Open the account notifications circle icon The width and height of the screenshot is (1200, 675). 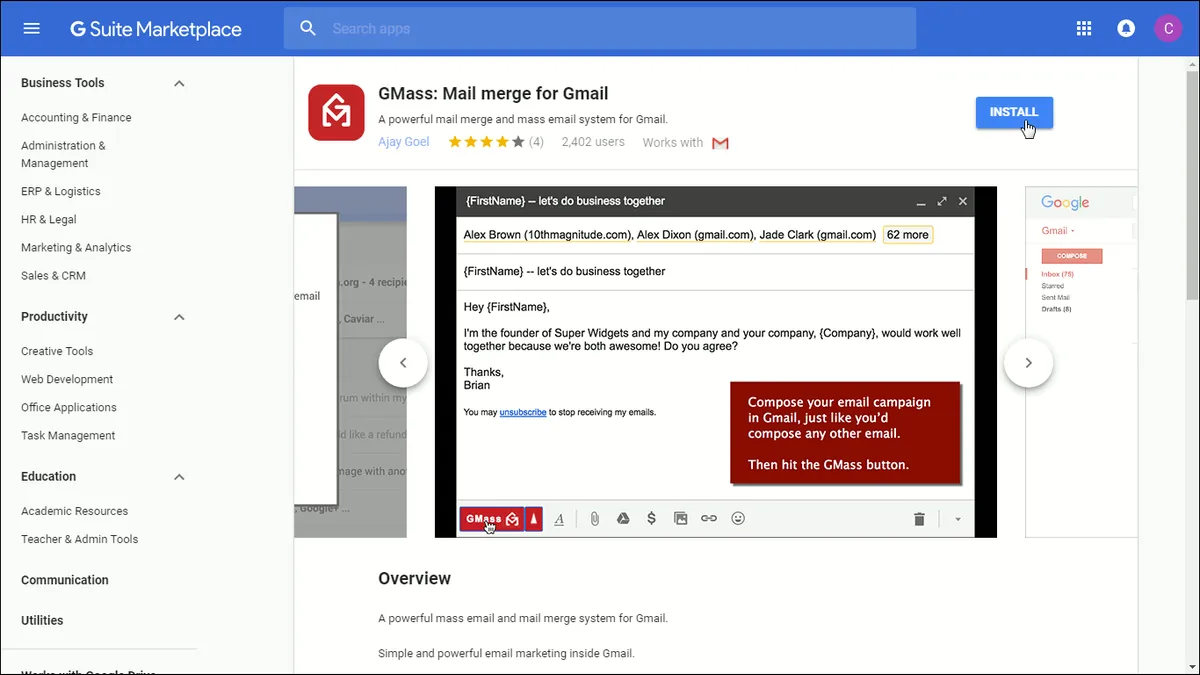1126,28
